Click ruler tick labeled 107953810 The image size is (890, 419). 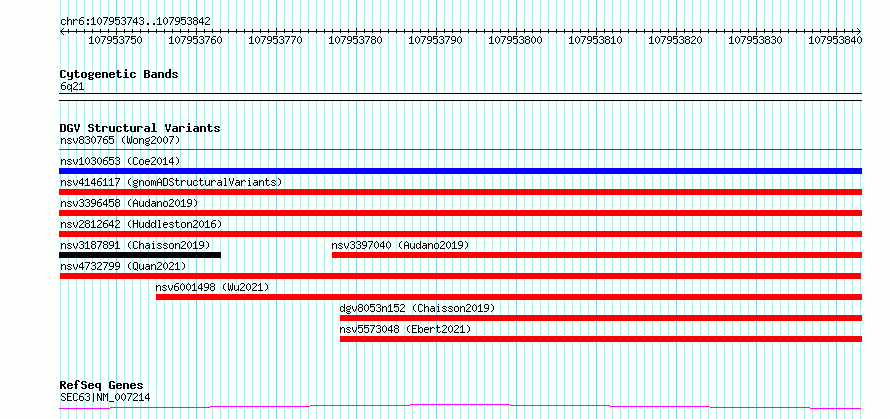[596, 40]
